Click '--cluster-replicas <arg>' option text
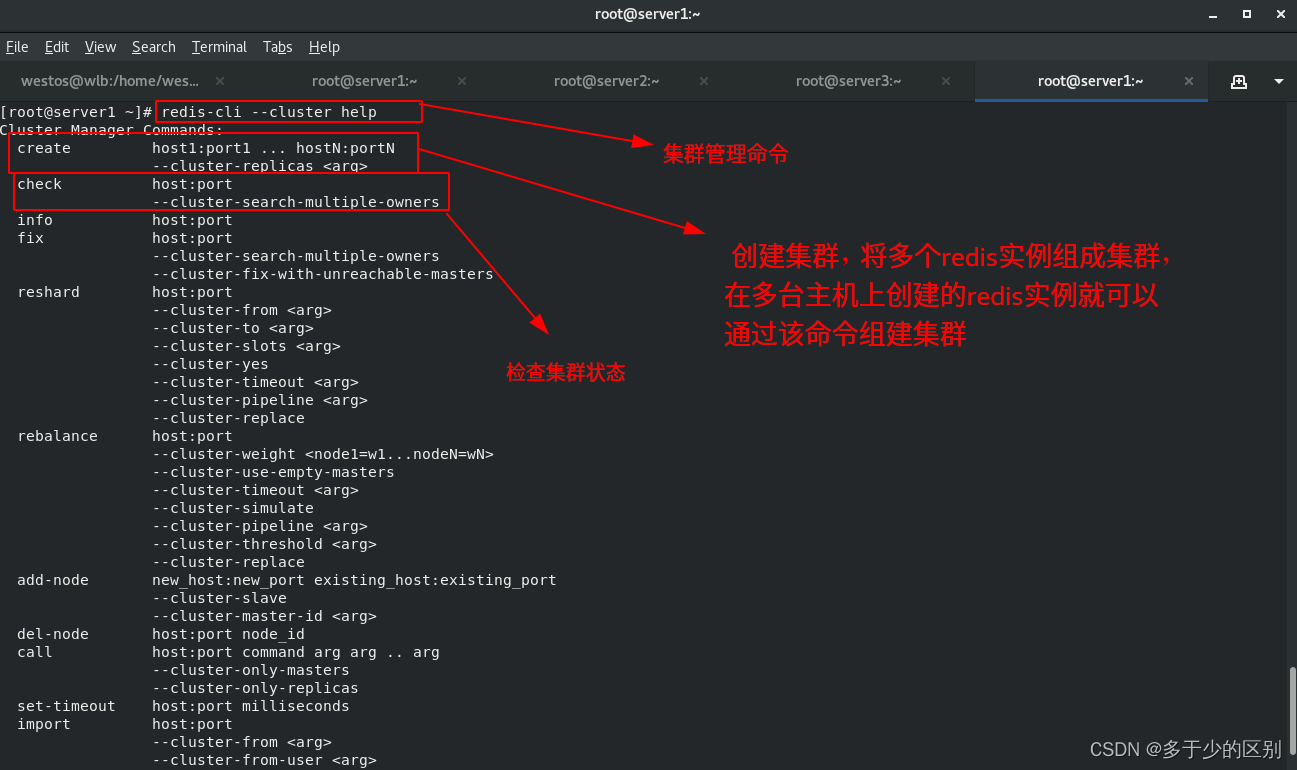Viewport: 1297px width, 770px height. pyautogui.click(x=260, y=166)
